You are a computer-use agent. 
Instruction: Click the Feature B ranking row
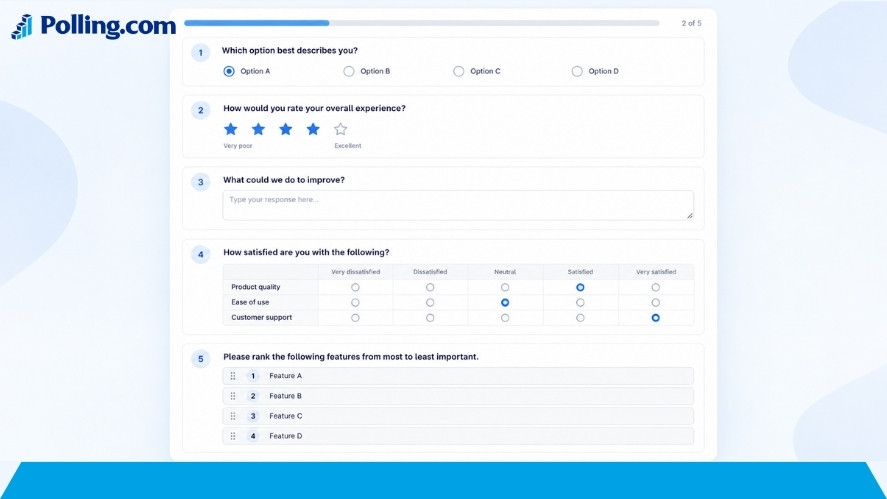click(x=458, y=396)
